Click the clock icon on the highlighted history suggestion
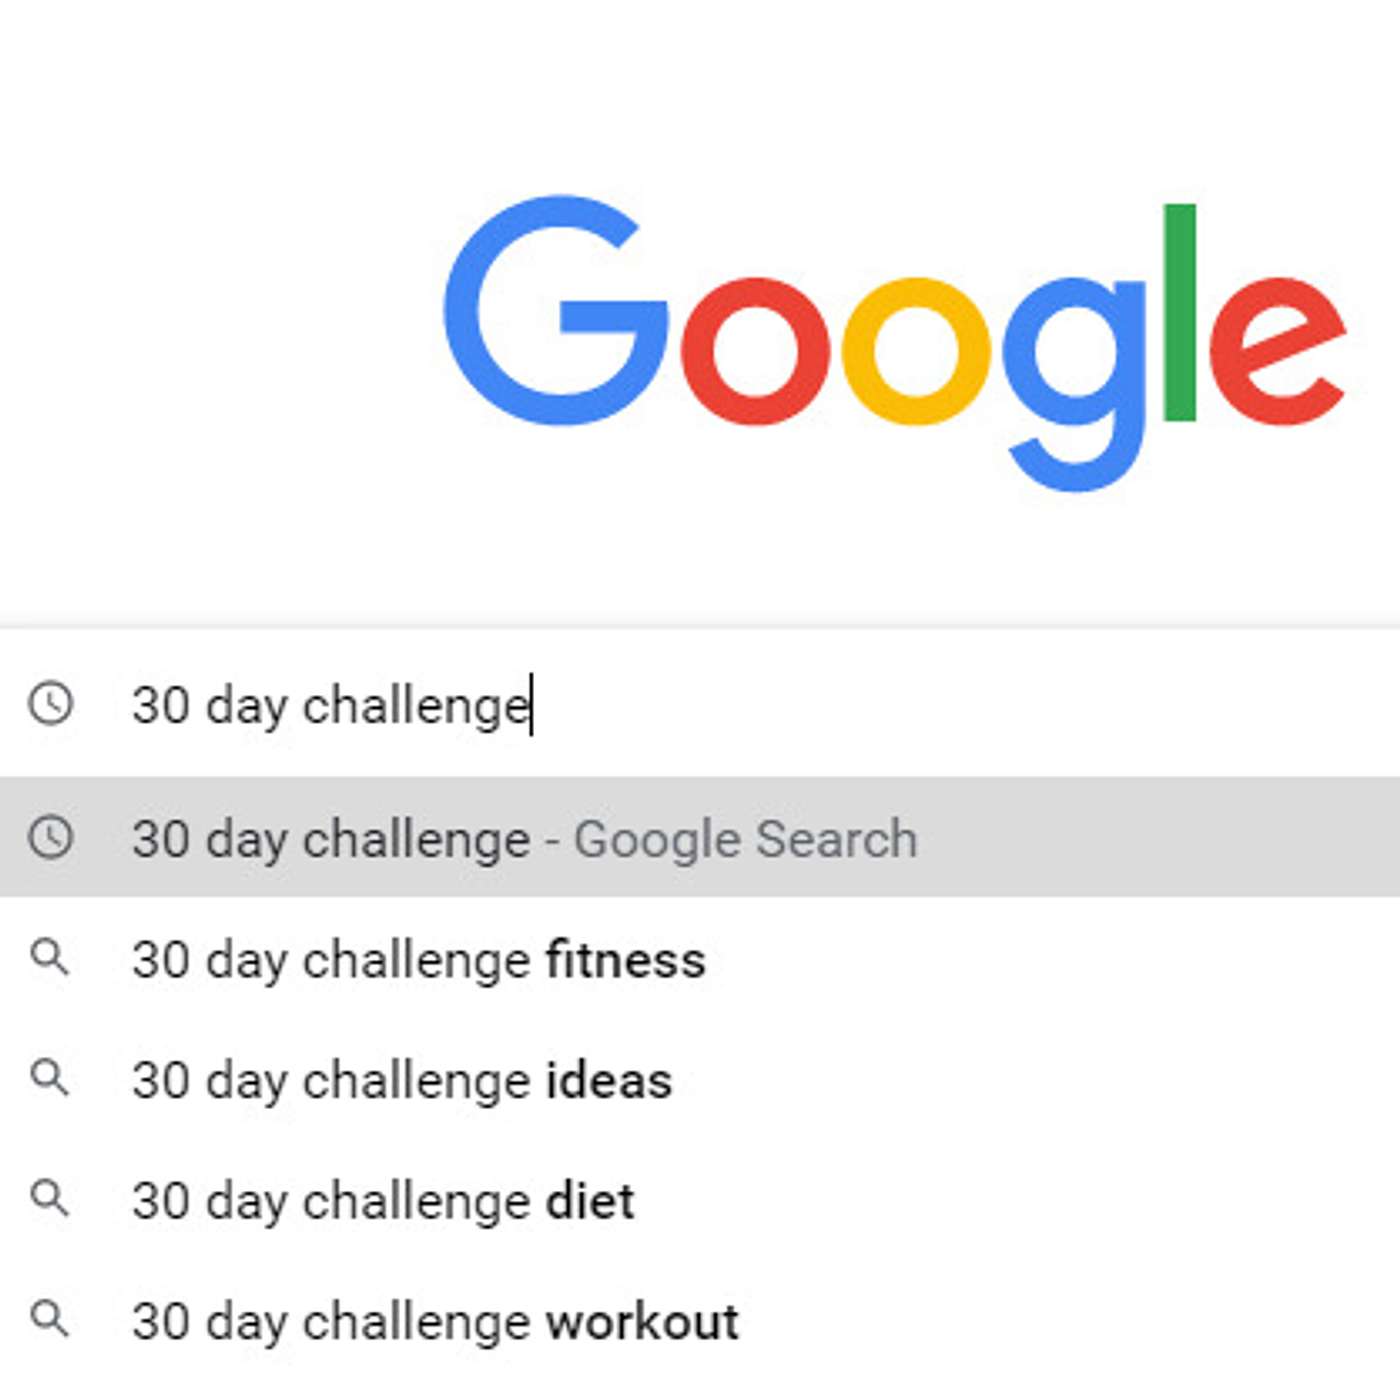 (51, 837)
